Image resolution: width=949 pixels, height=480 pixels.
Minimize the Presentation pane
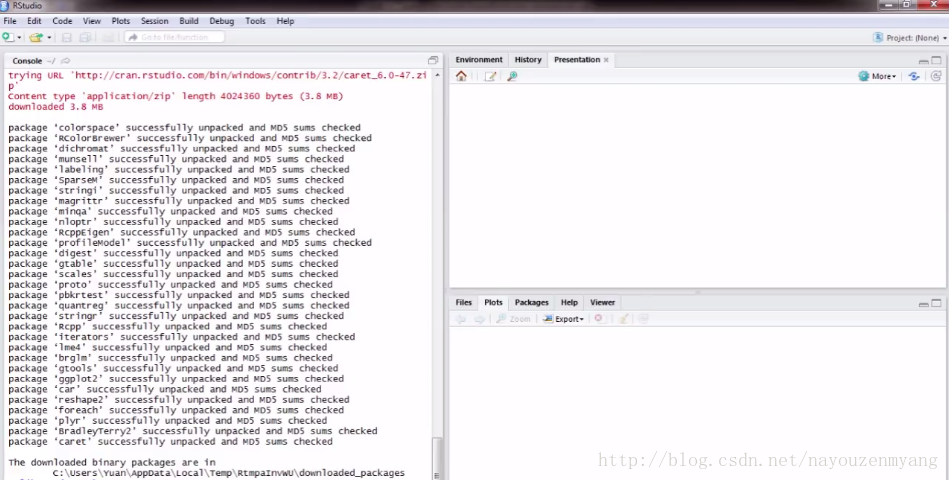(x=924, y=61)
